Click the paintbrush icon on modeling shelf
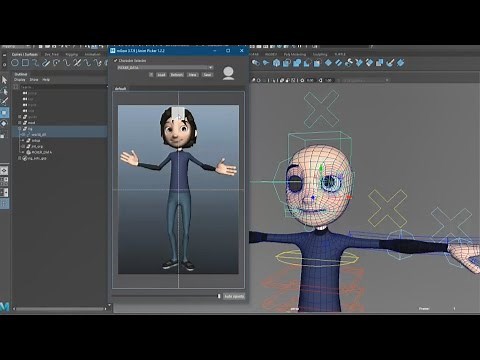The width and height of the screenshot is (480, 360). 390,63
